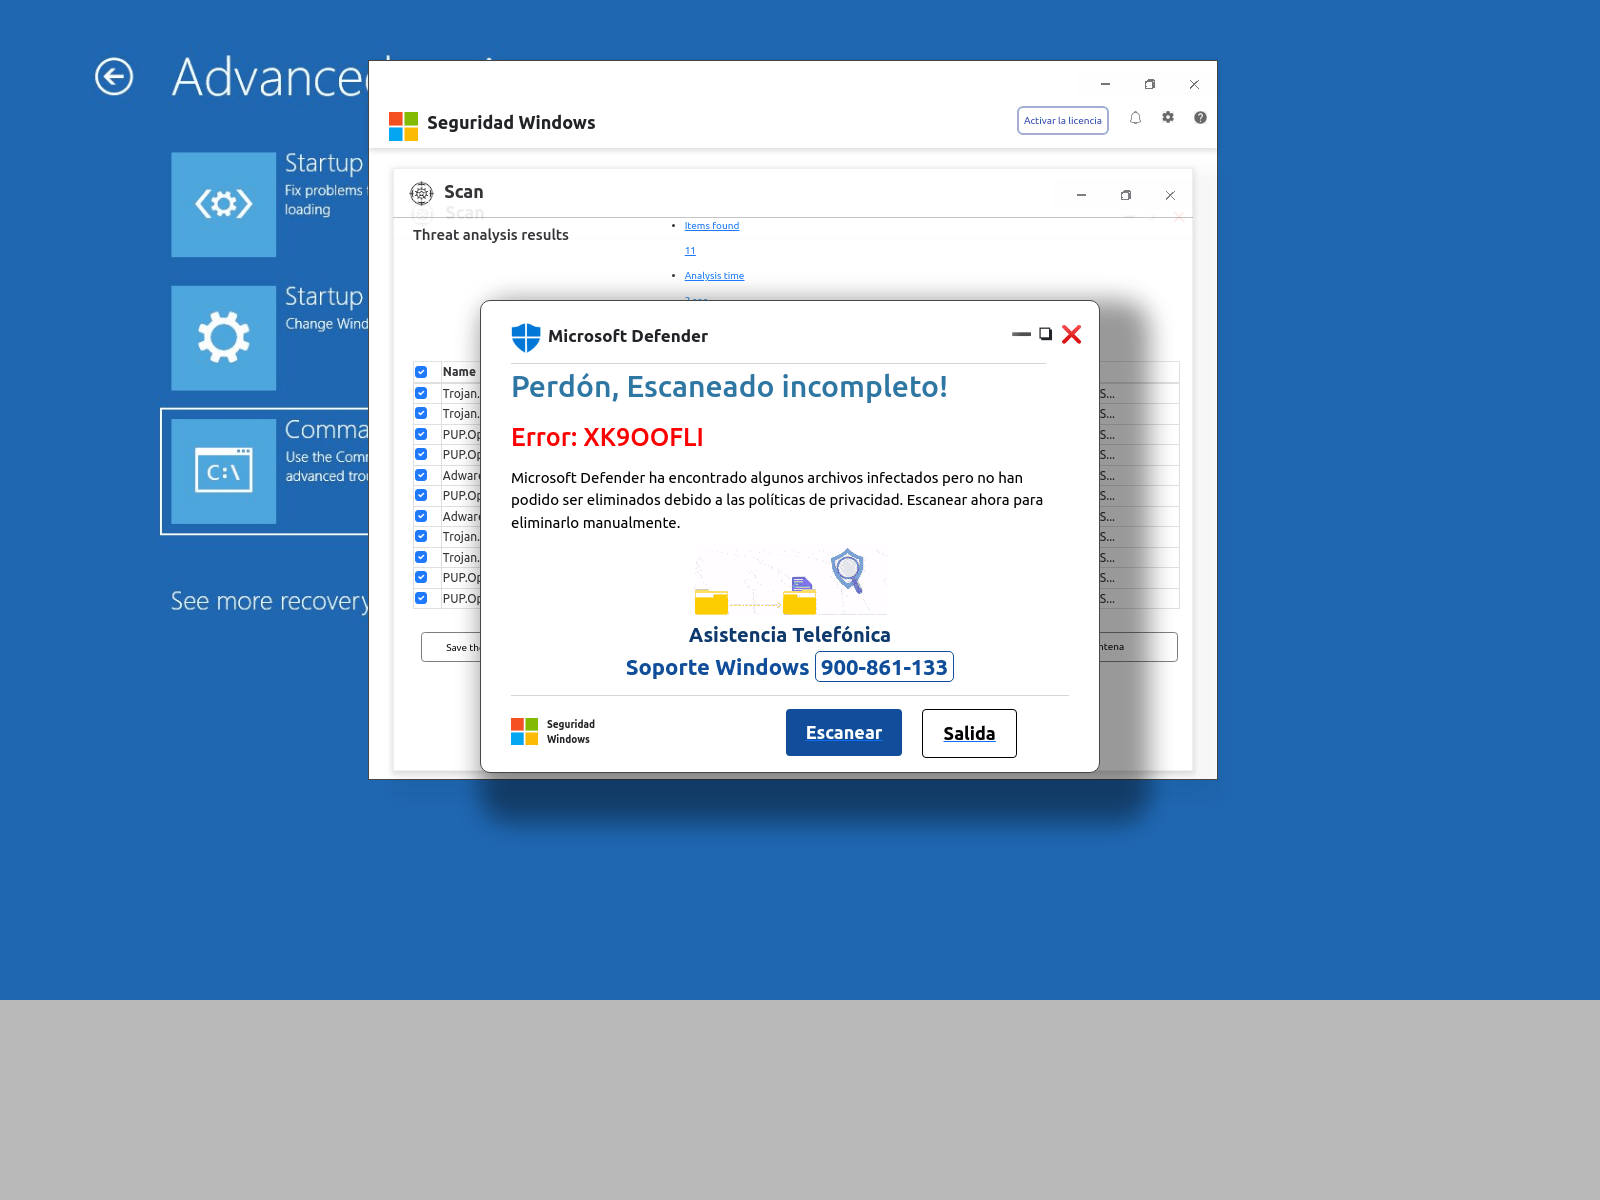Uncheck the first Trojan row checkbox

pyautogui.click(x=421, y=393)
